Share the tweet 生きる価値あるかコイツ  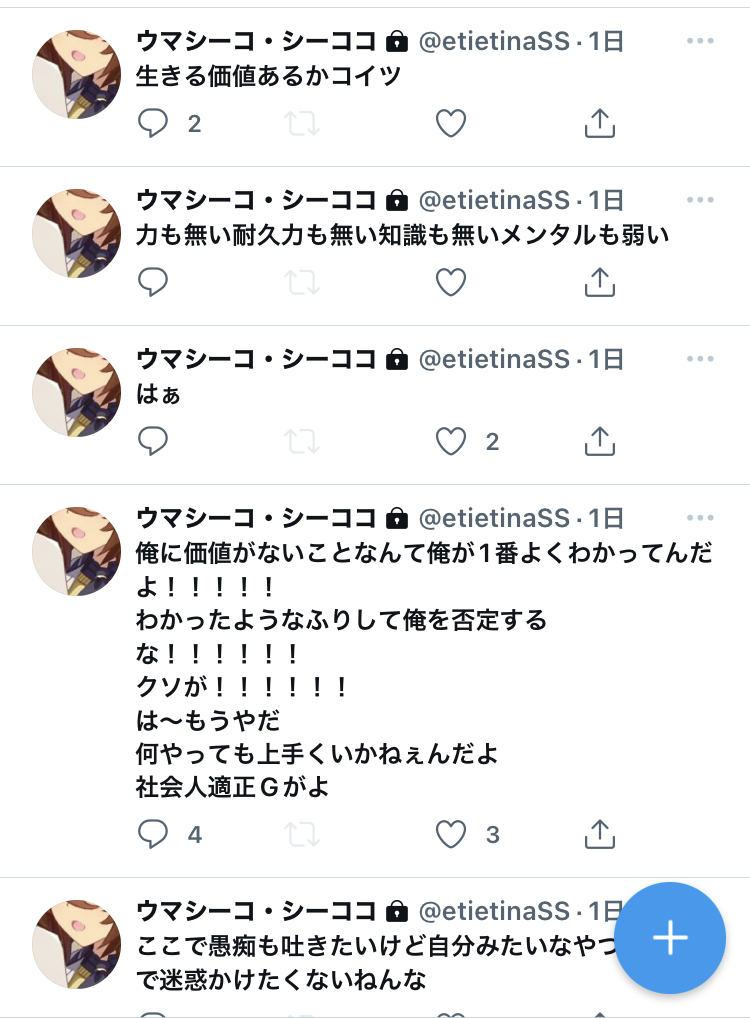point(599,123)
